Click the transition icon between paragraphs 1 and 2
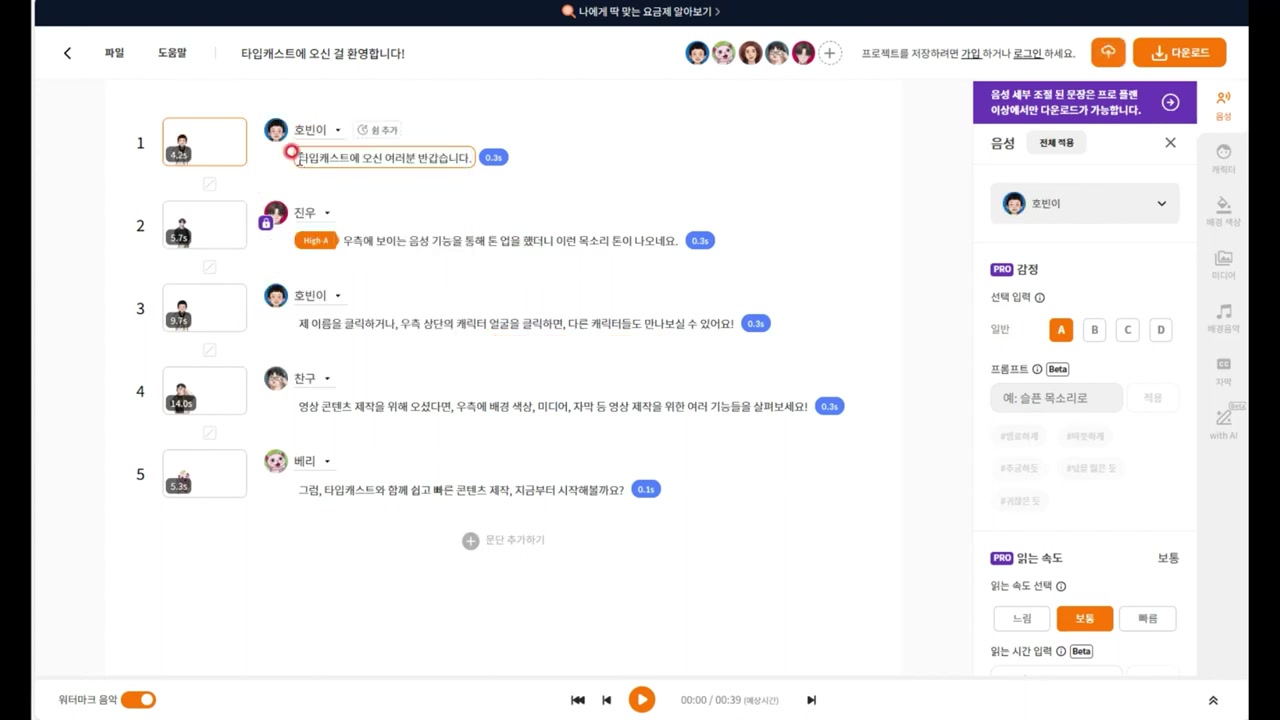Viewport: 1280px width, 720px height. (x=209, y=184)
